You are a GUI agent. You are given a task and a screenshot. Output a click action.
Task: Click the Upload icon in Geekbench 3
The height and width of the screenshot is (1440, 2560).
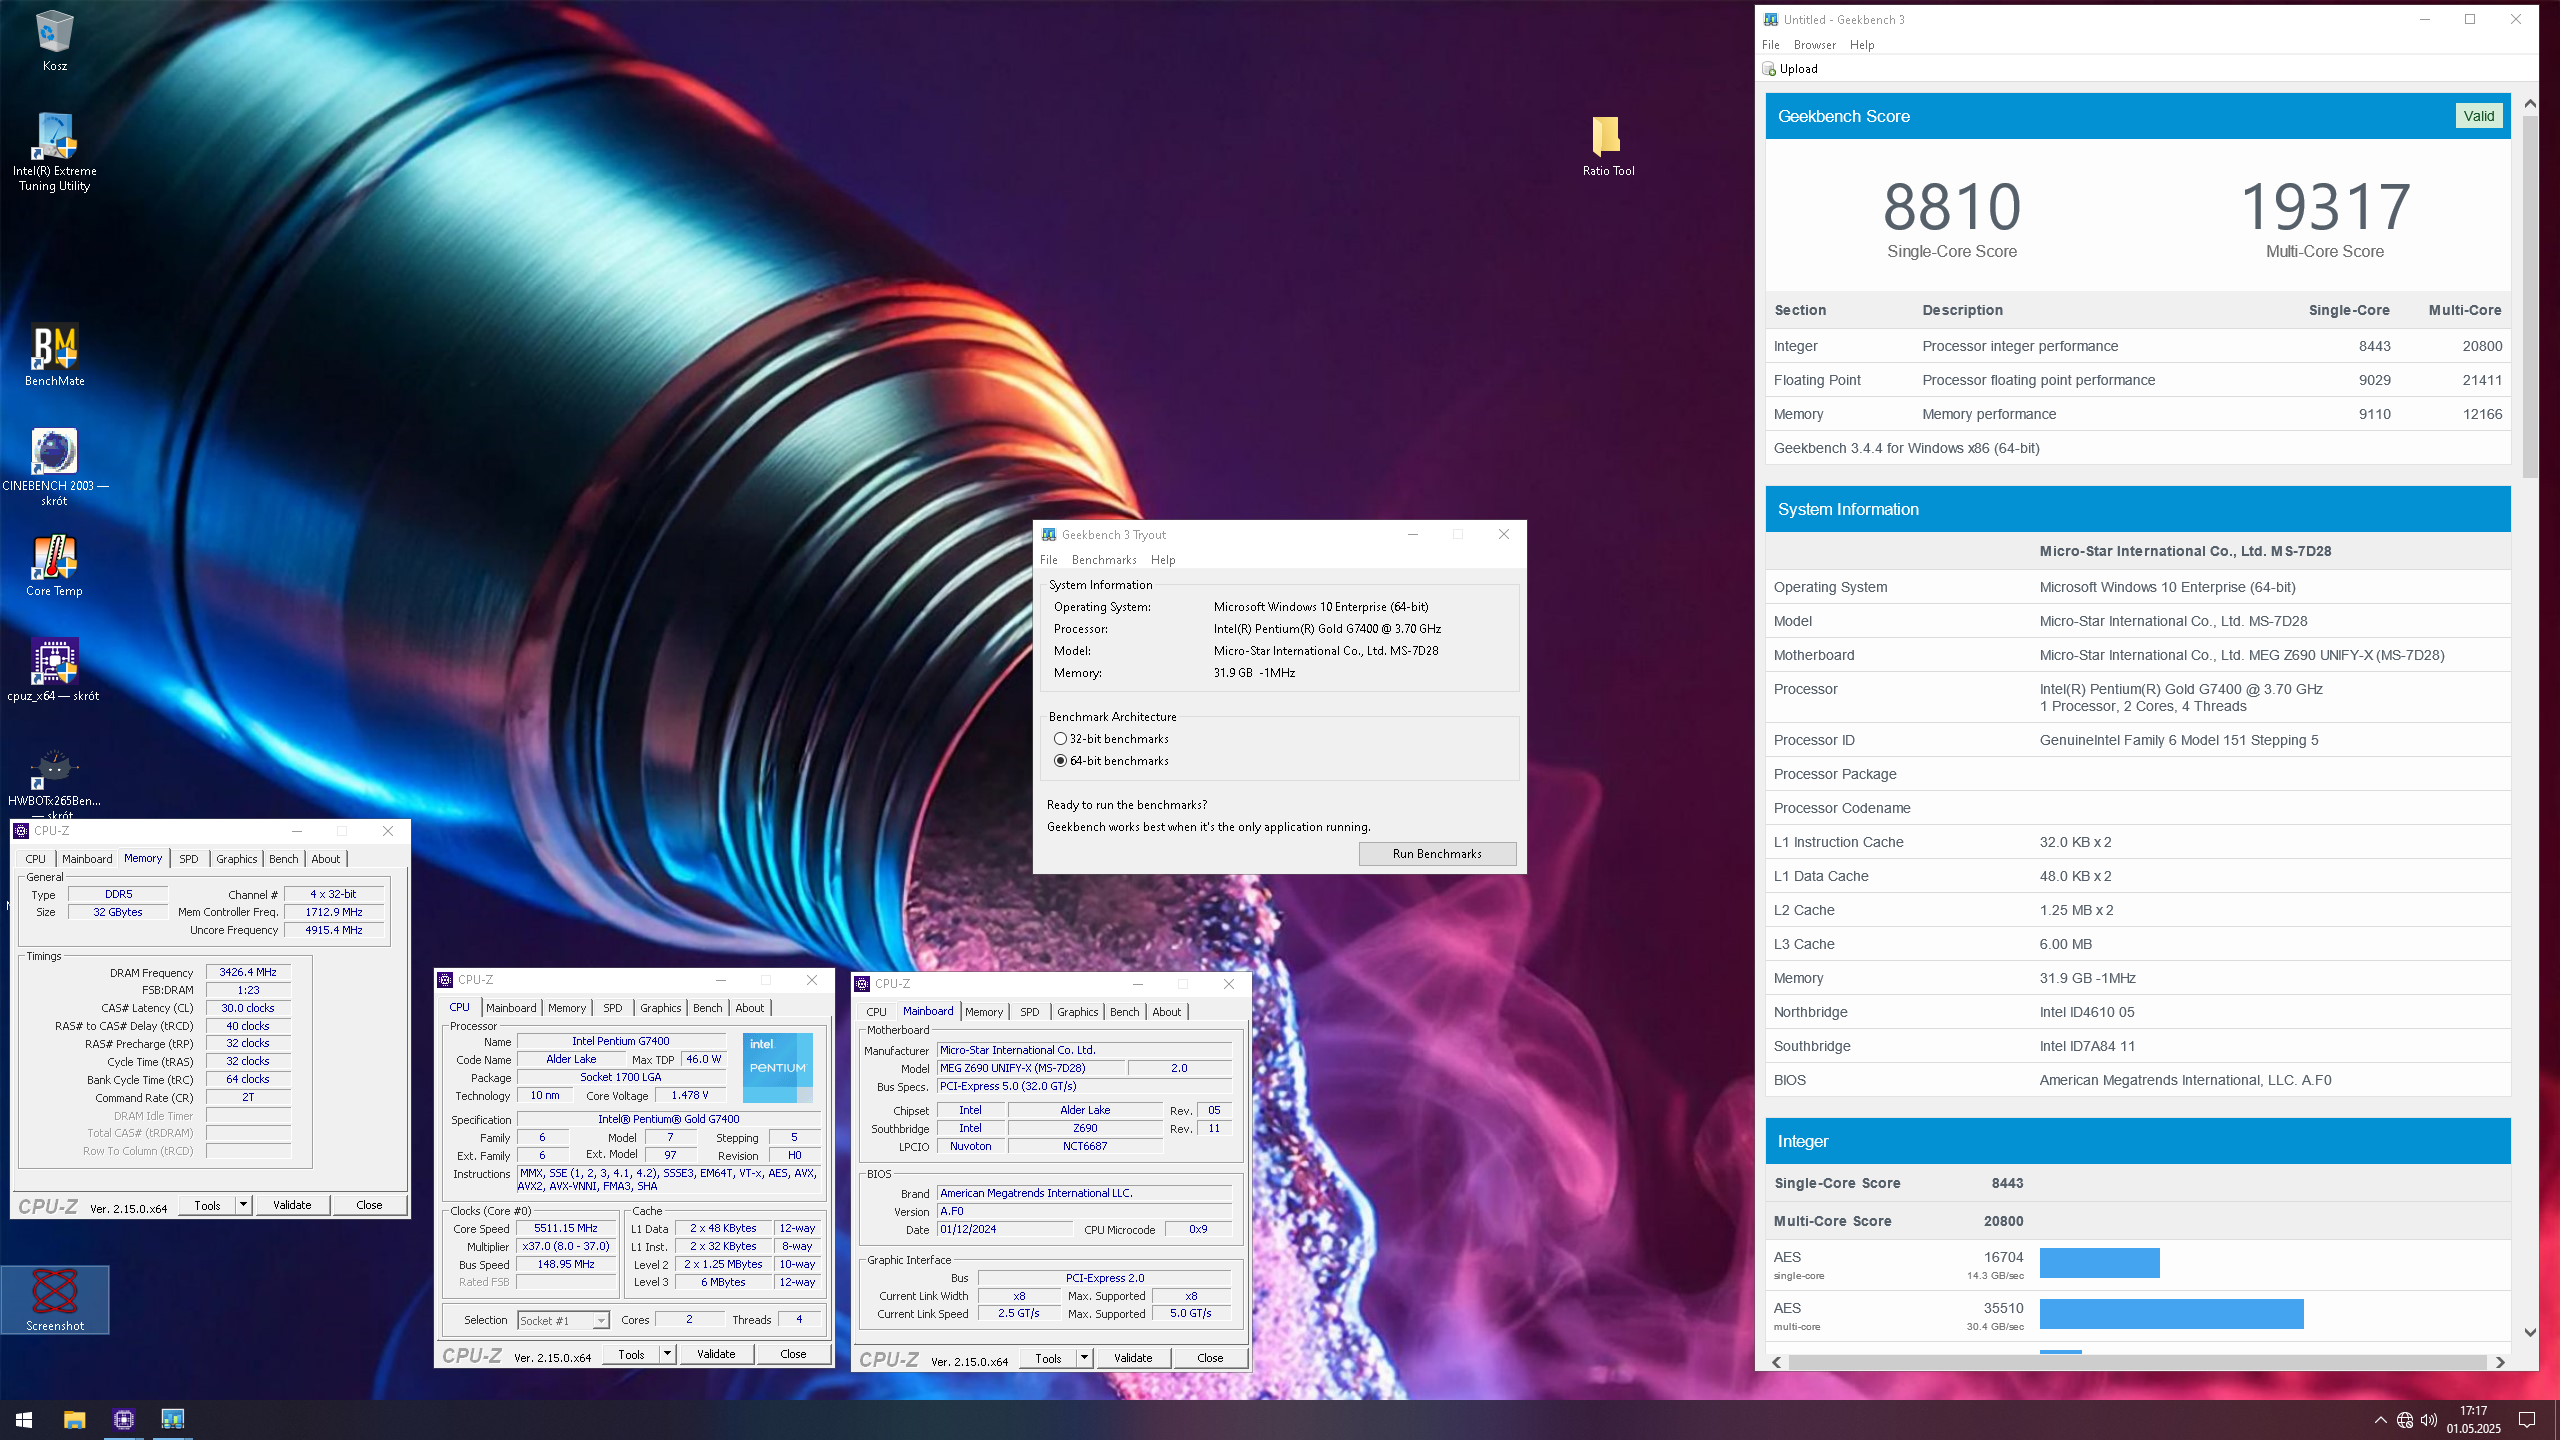pos(1769,69)
